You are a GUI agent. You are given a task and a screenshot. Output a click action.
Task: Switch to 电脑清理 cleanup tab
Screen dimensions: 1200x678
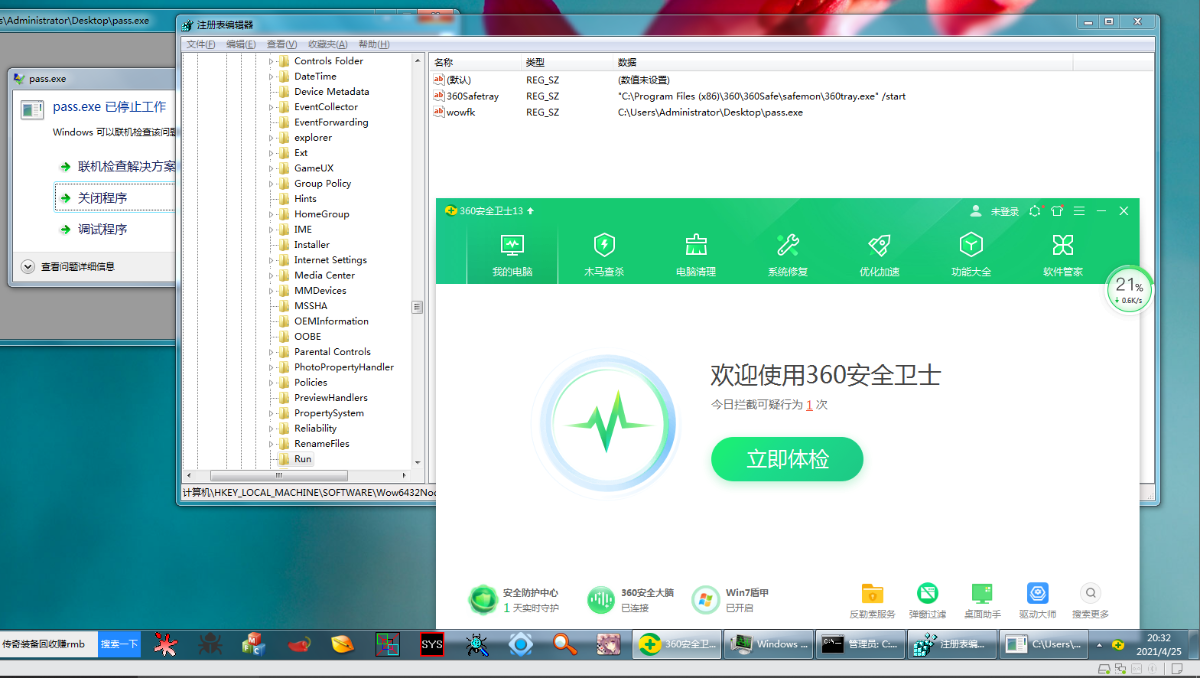click(x=696, y=256)
